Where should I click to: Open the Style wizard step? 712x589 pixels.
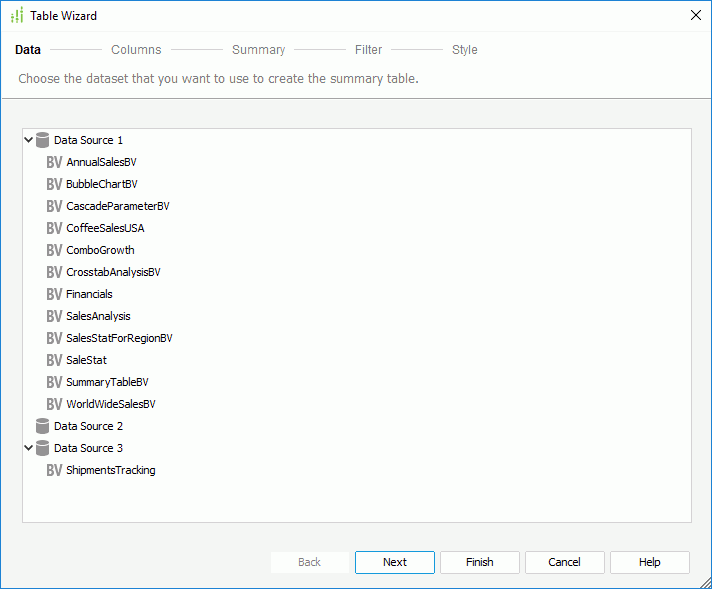click(464, 50)
